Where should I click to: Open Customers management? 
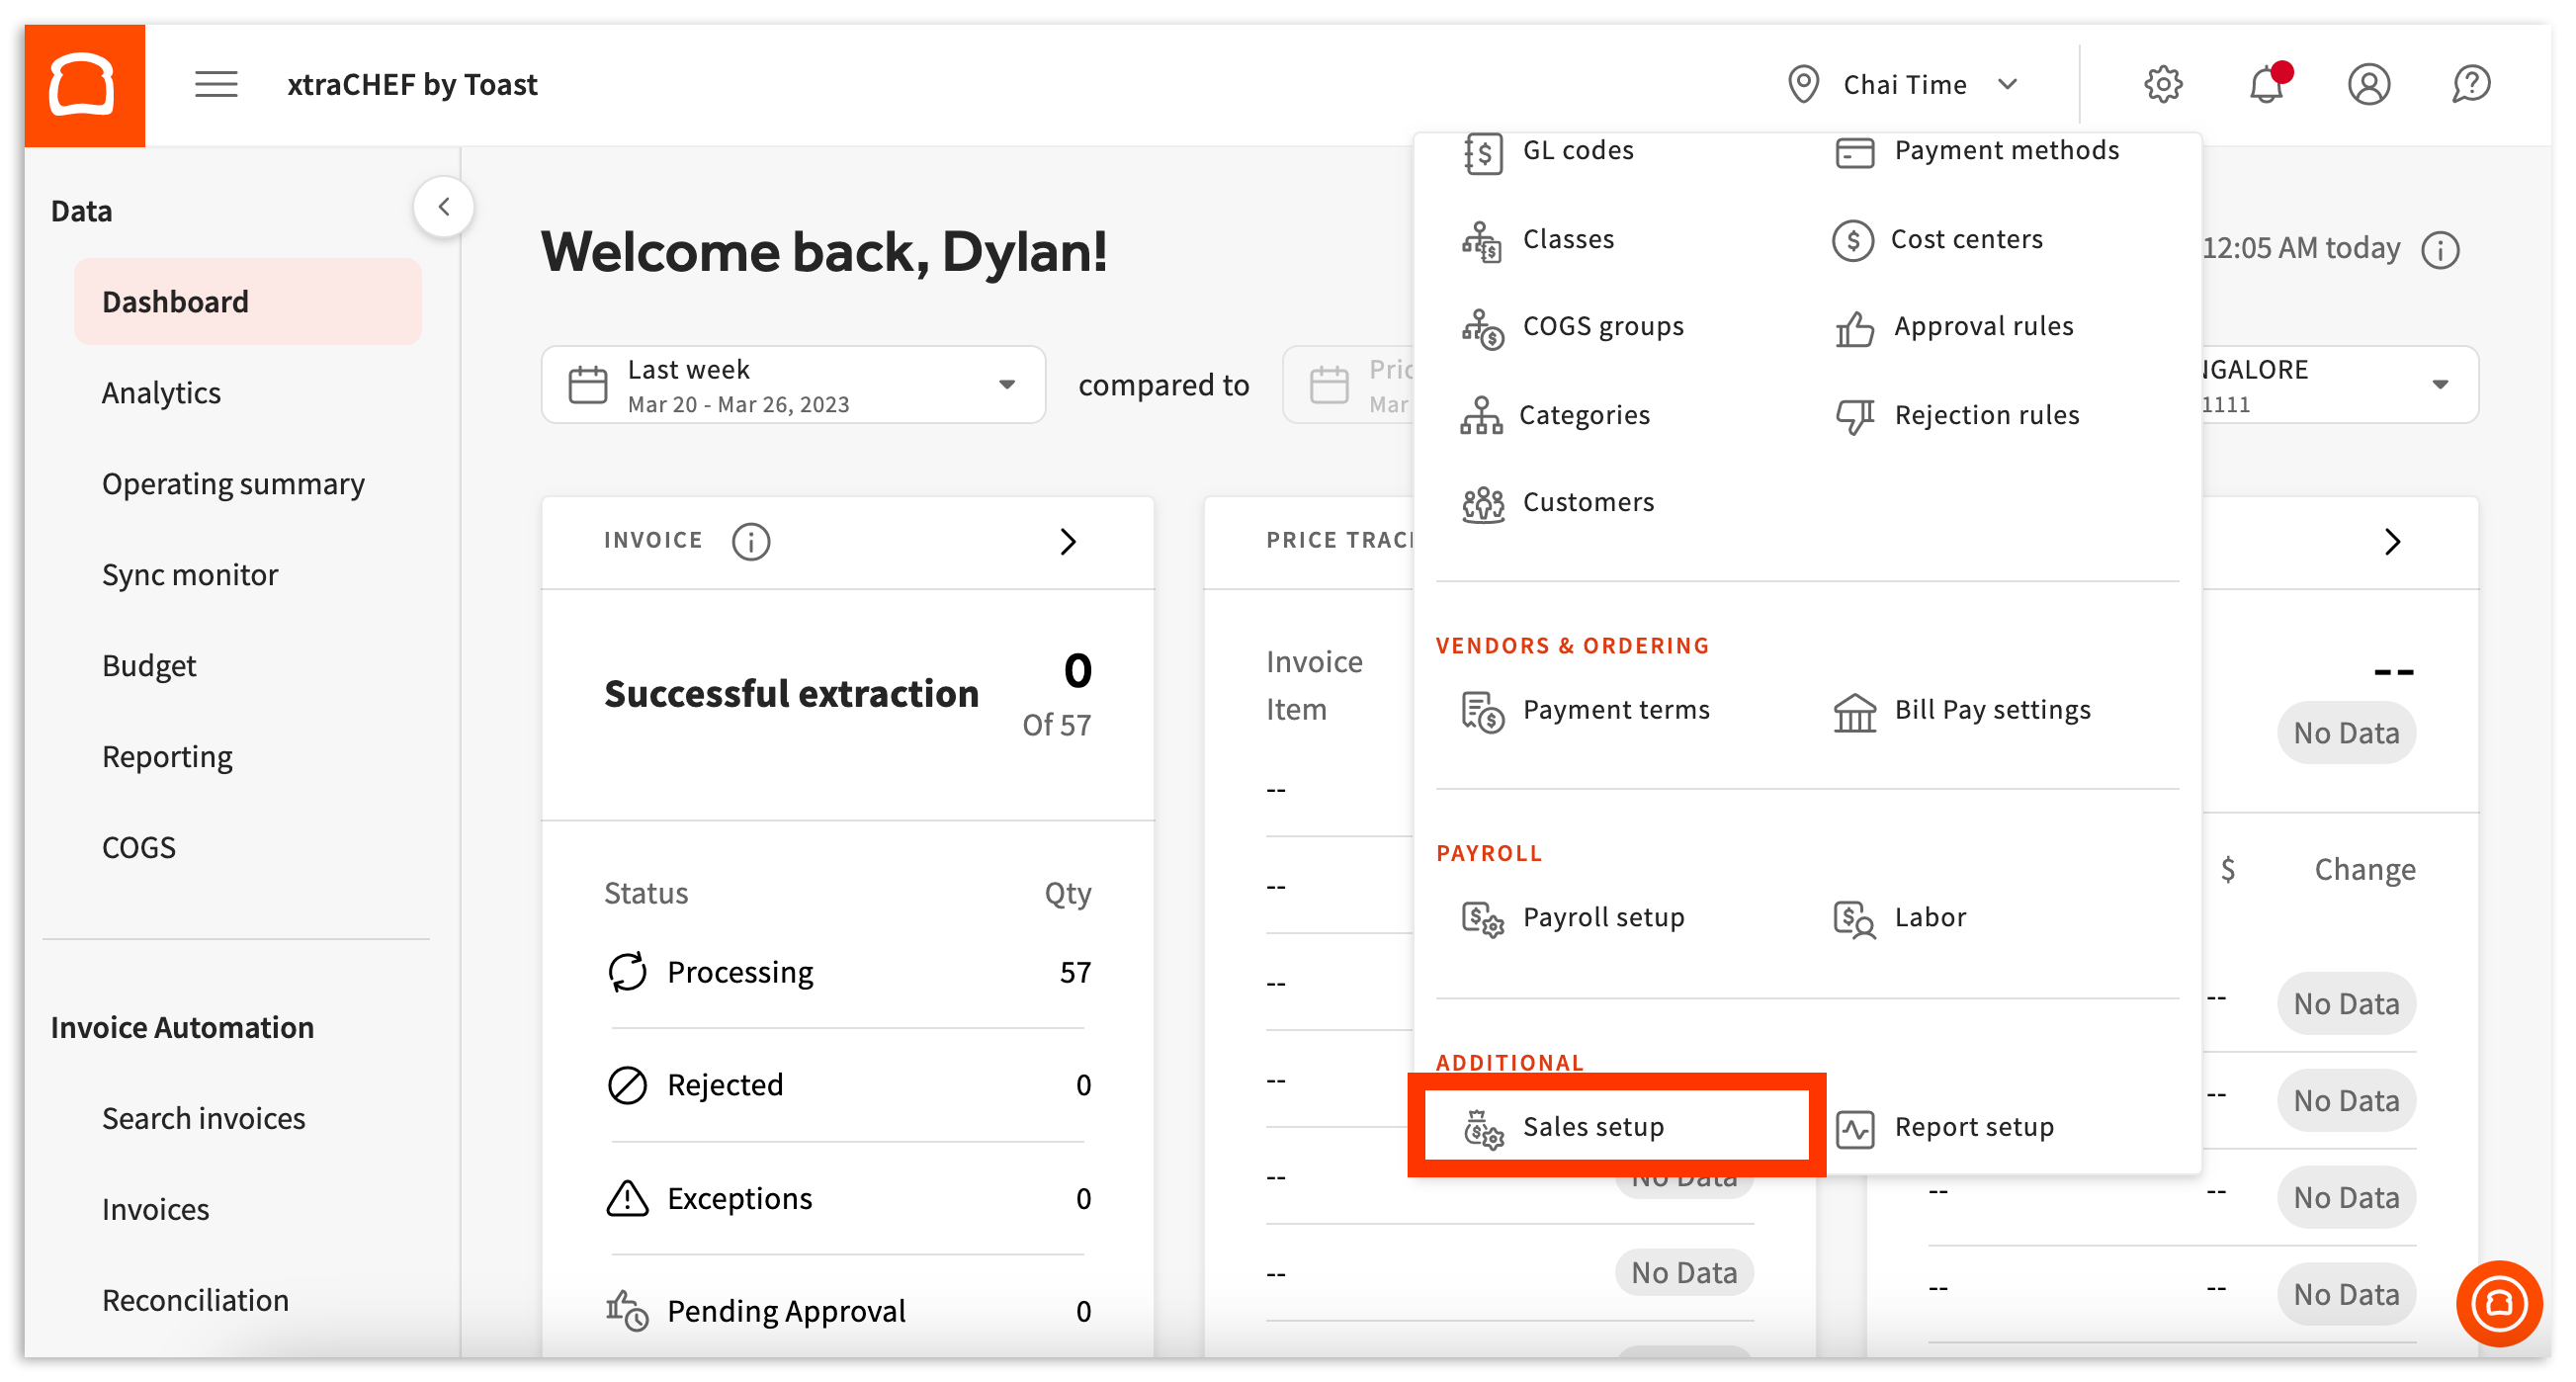click(x=1587, y=502)
